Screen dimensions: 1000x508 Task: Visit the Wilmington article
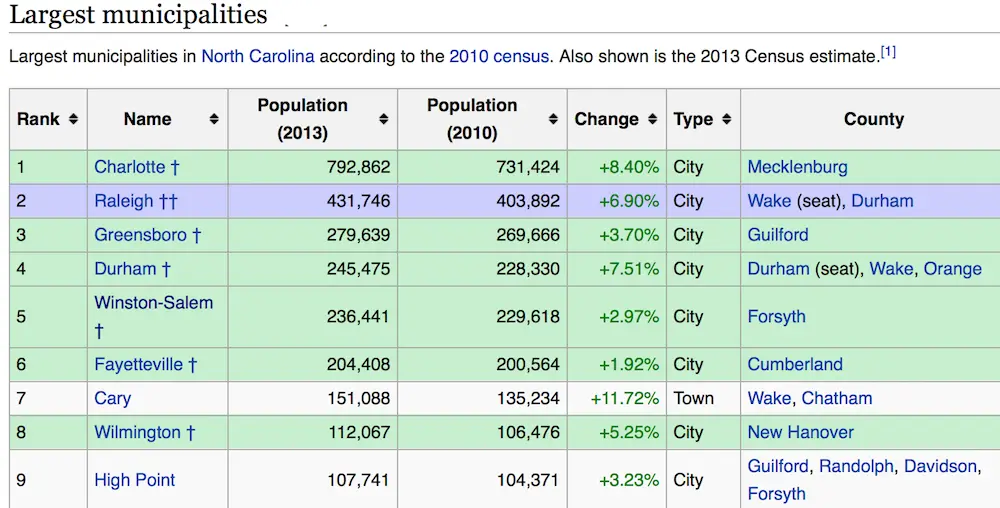pyautogui.click(x=137, y=432)
